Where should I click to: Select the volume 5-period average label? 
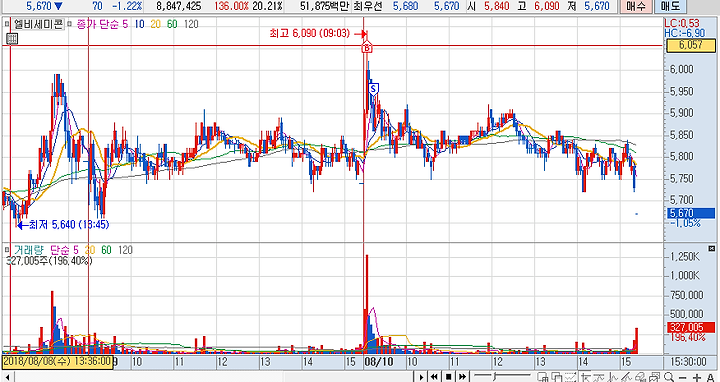click(x=76, y=250)
